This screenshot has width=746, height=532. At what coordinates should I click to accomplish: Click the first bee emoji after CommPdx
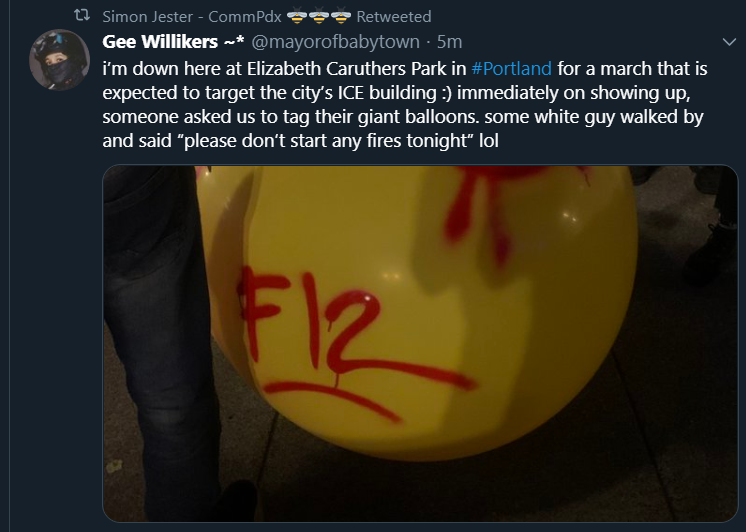click(x=297, y=16)
